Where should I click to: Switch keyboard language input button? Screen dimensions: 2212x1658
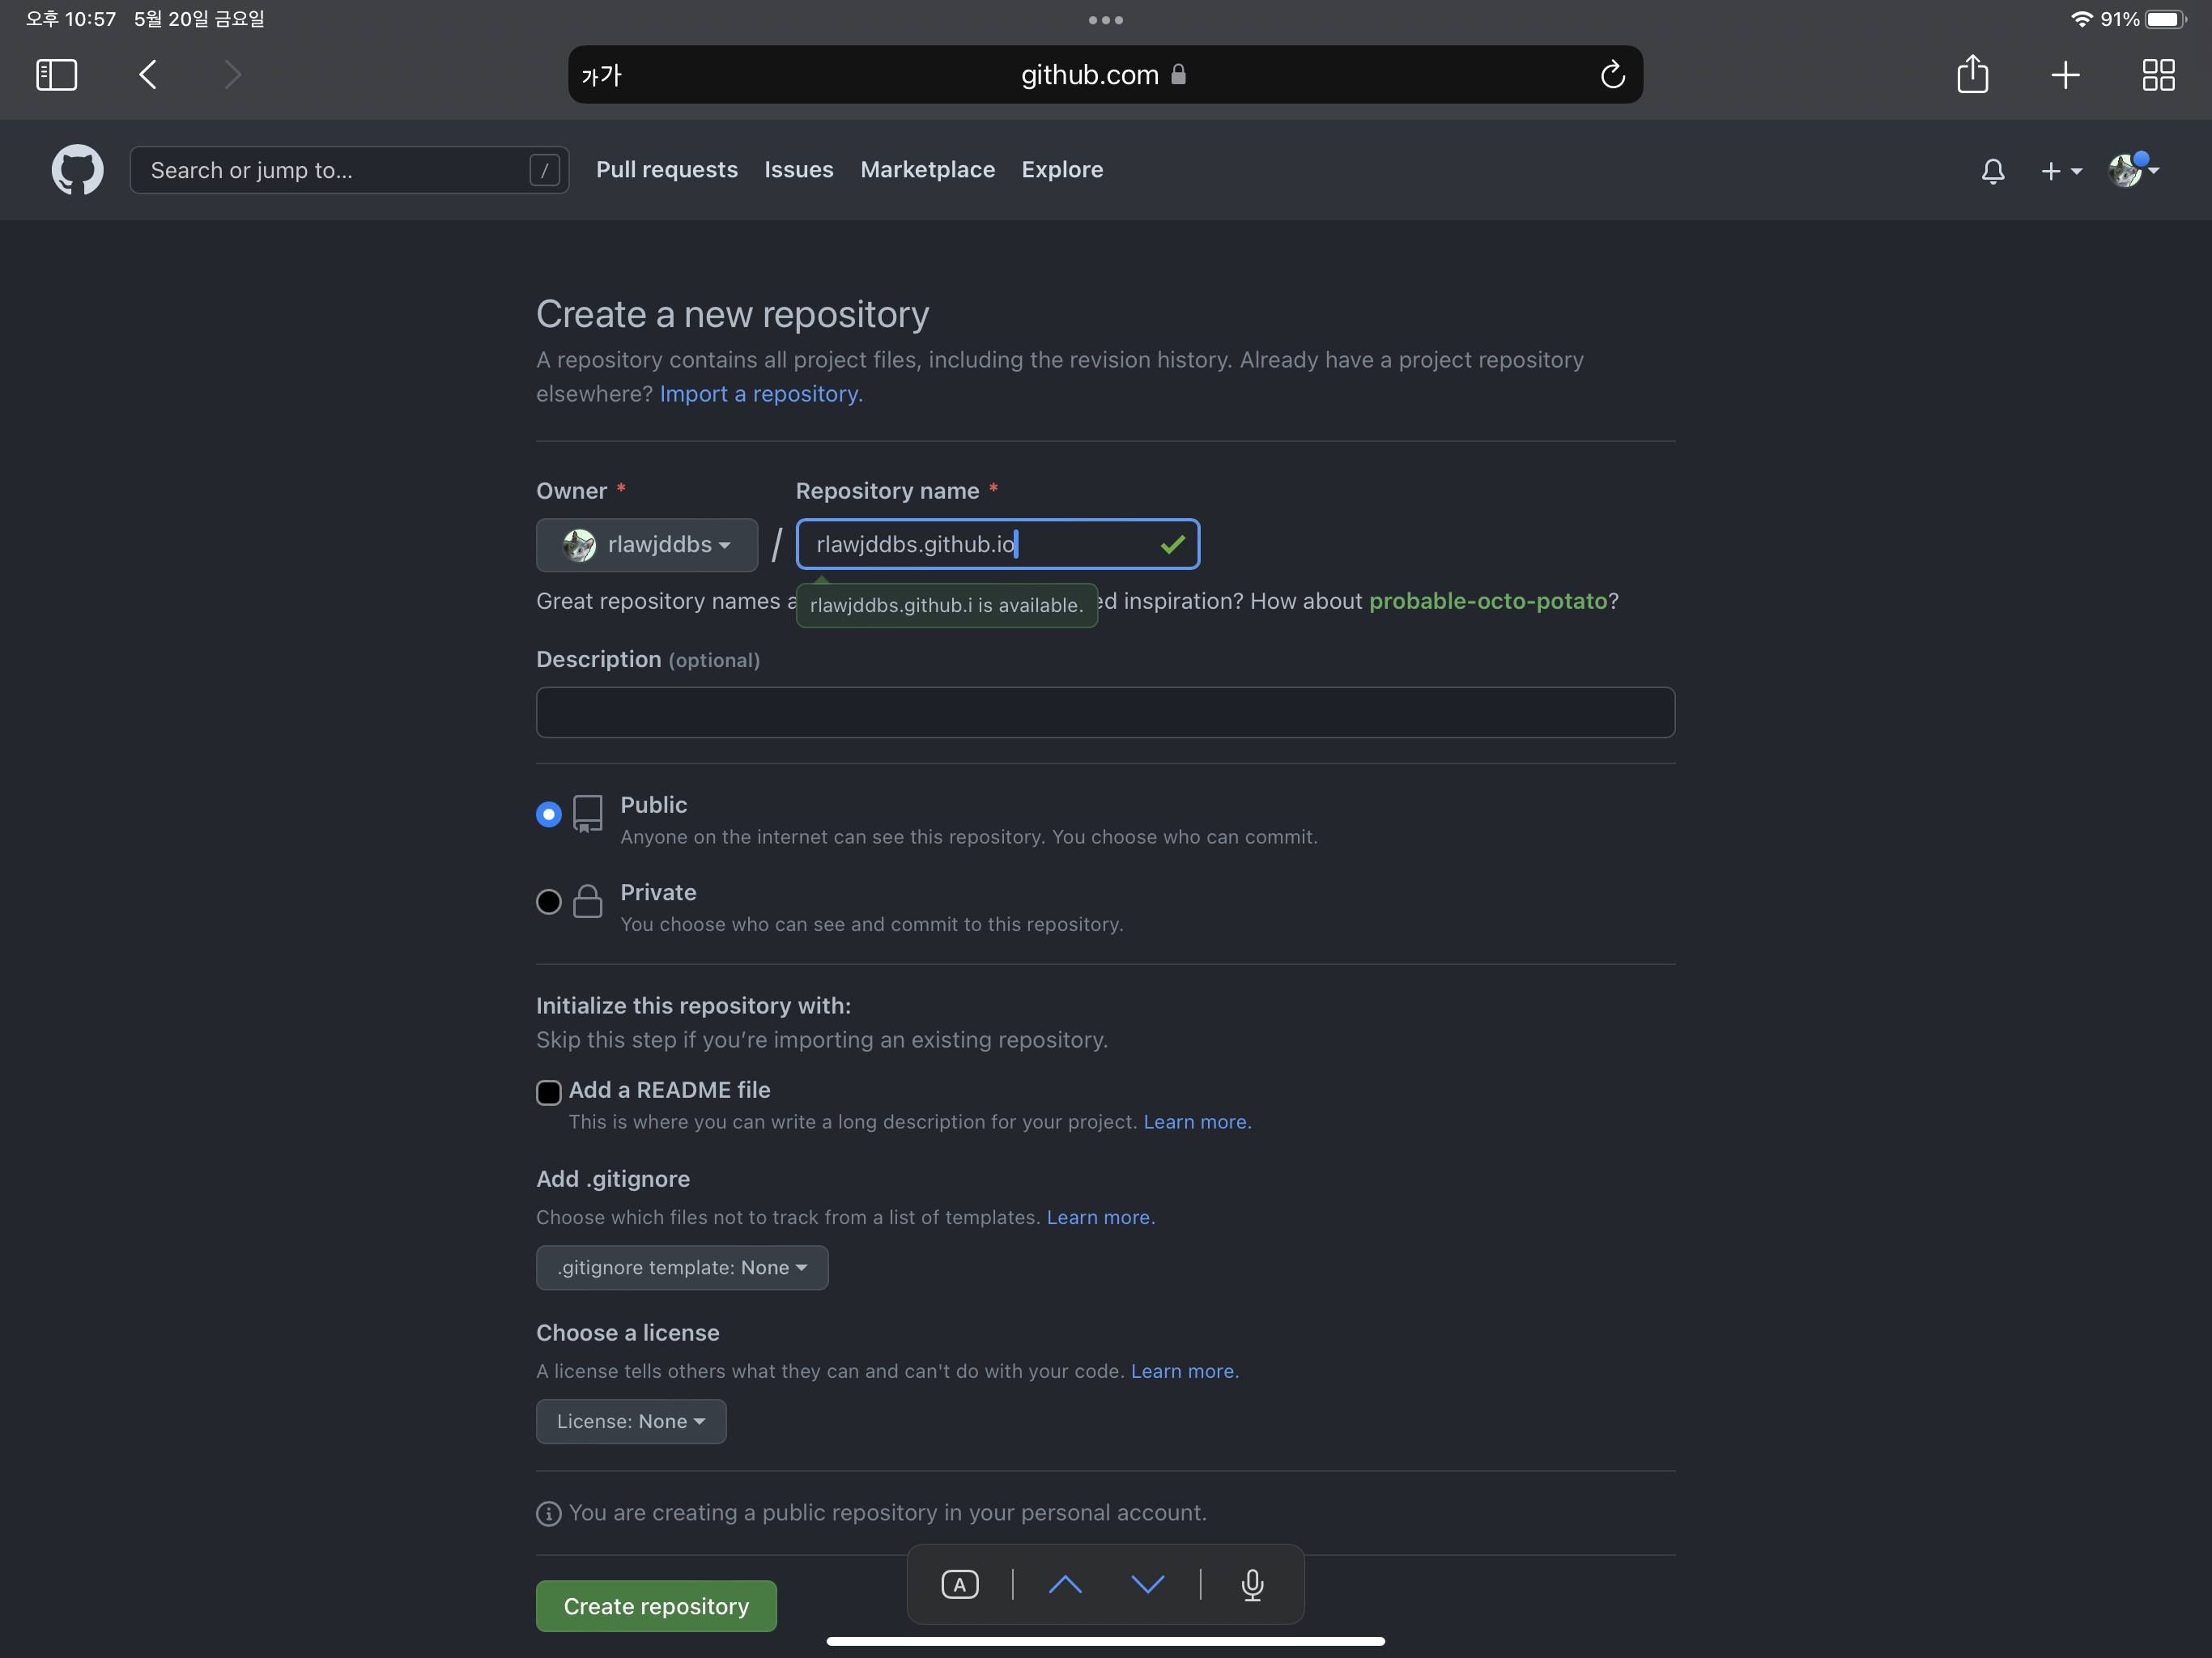coord(960,1584)
